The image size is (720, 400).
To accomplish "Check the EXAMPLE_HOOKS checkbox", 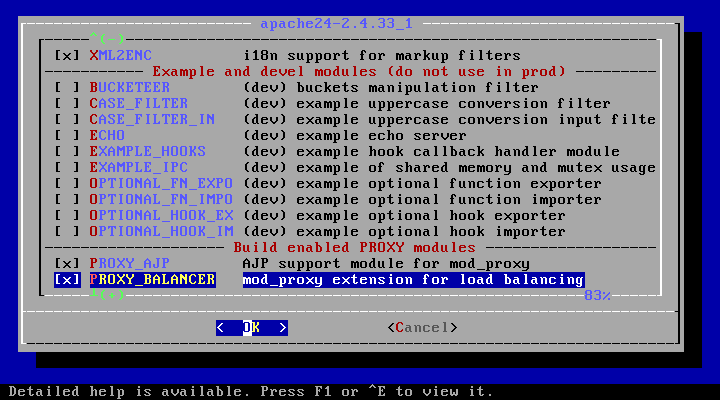I will (67, 152).
